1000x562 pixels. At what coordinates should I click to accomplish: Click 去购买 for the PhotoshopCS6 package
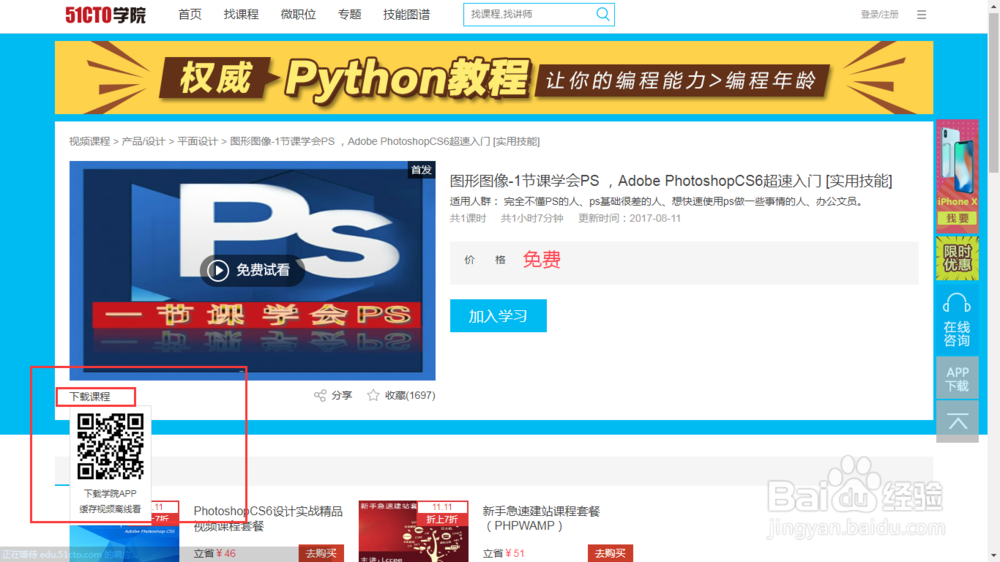click(x=321, y=553)
